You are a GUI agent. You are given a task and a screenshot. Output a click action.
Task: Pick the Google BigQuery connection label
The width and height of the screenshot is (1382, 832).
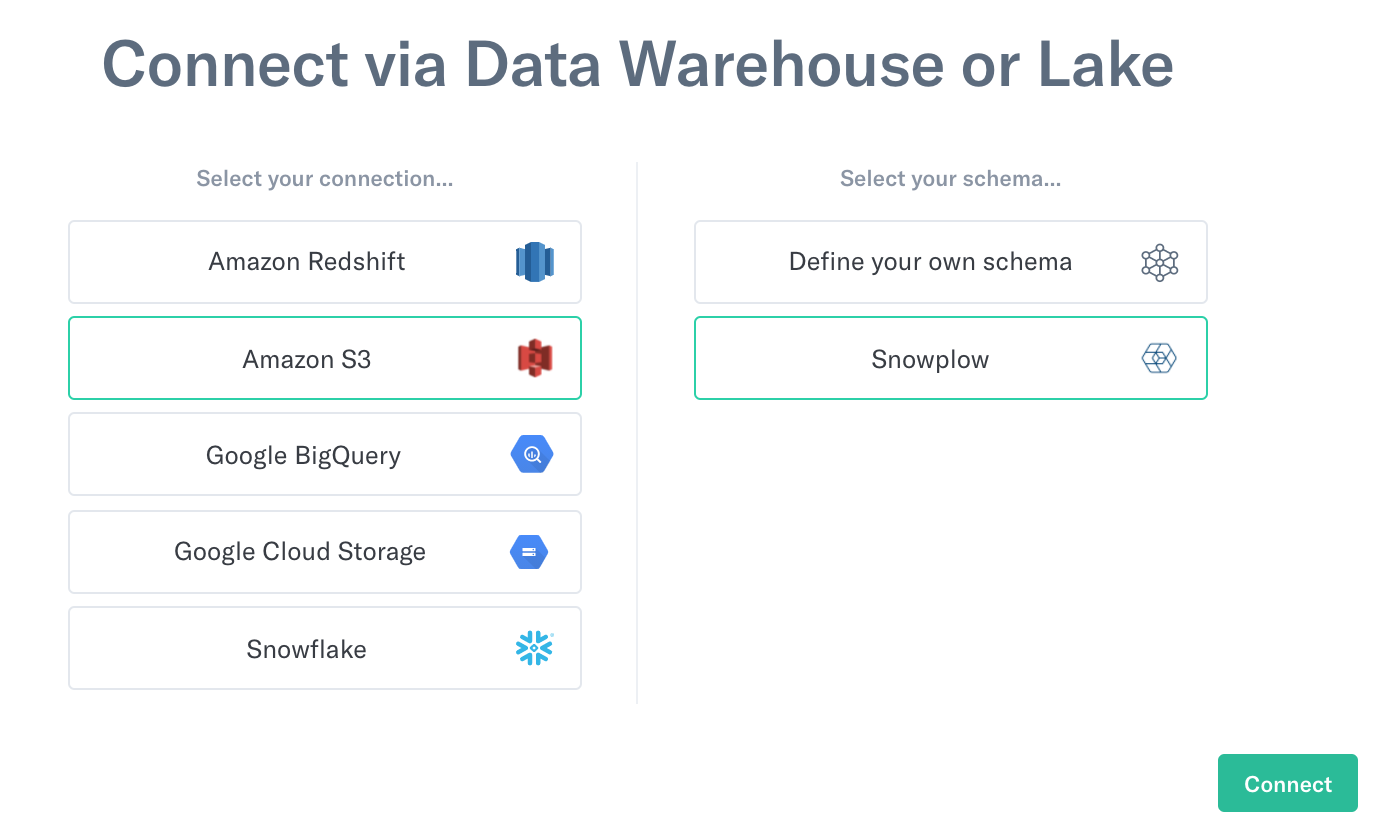coord(303,455)
